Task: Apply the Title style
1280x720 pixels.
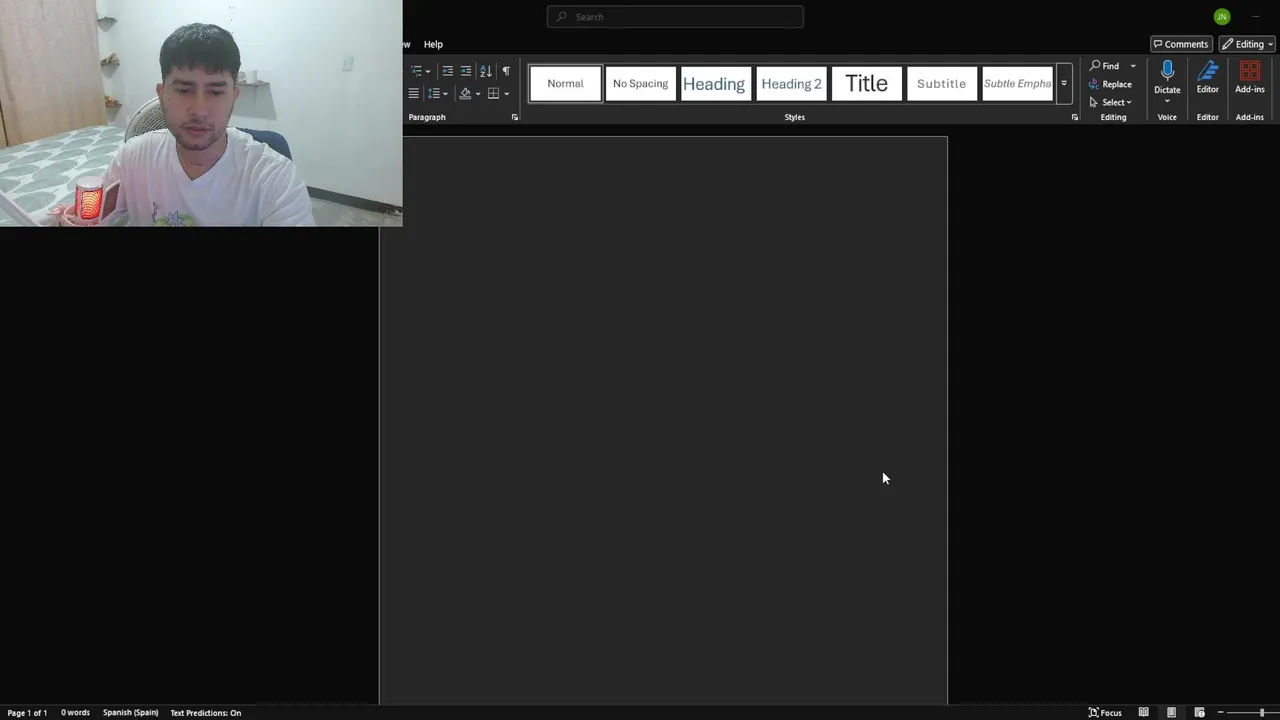Action: pos(866,84)
